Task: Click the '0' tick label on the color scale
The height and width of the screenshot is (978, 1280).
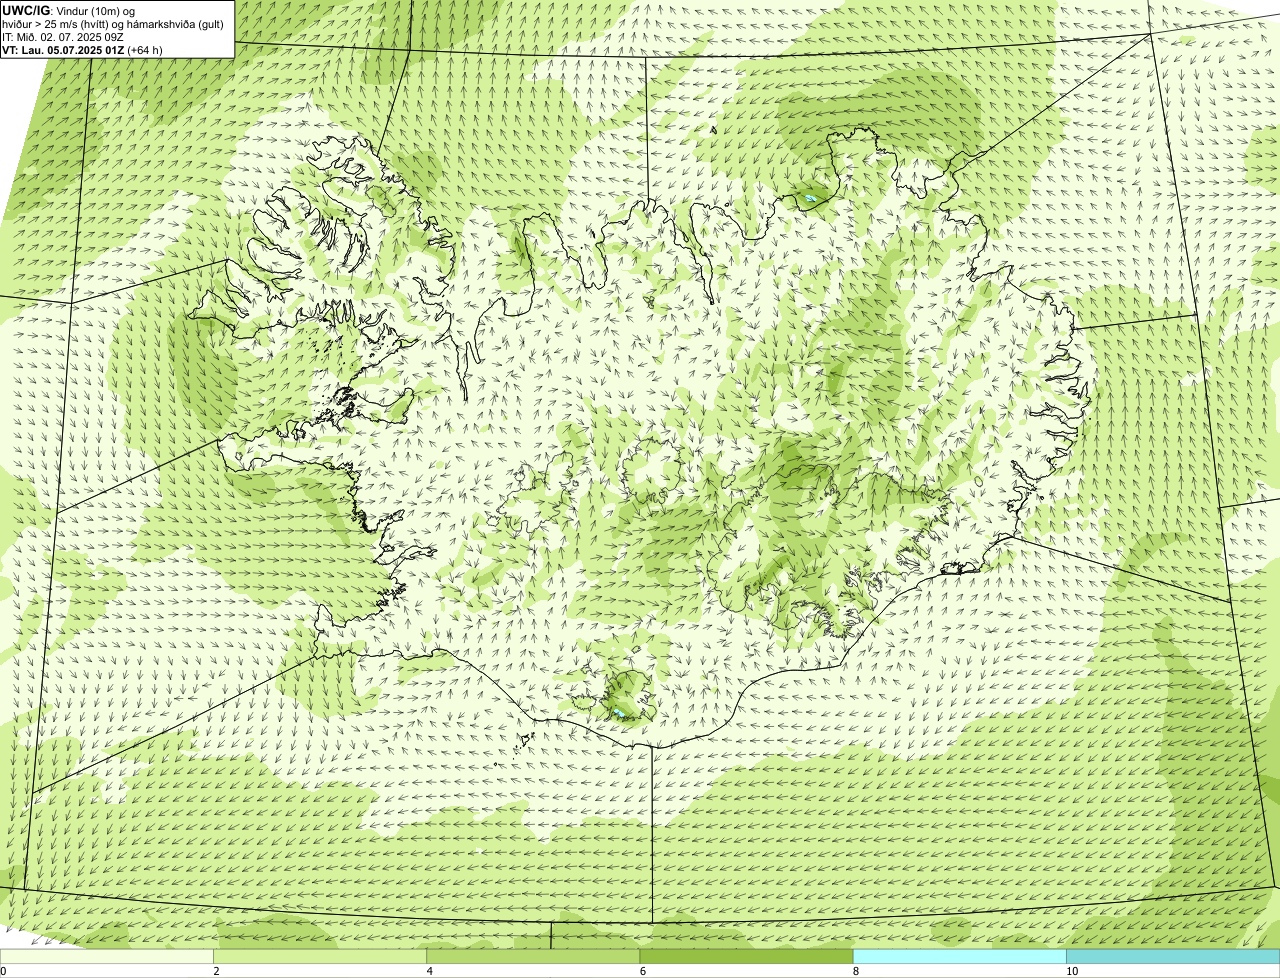Action: click(4, 971)
